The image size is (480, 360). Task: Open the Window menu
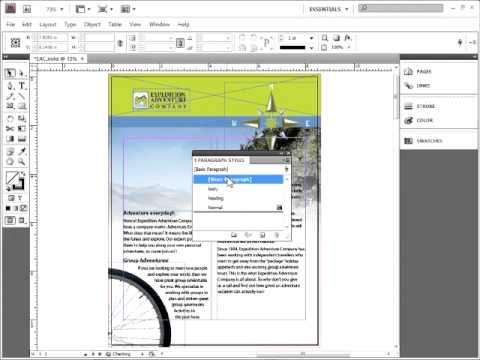pyautogui.click(x=159, y=24)
